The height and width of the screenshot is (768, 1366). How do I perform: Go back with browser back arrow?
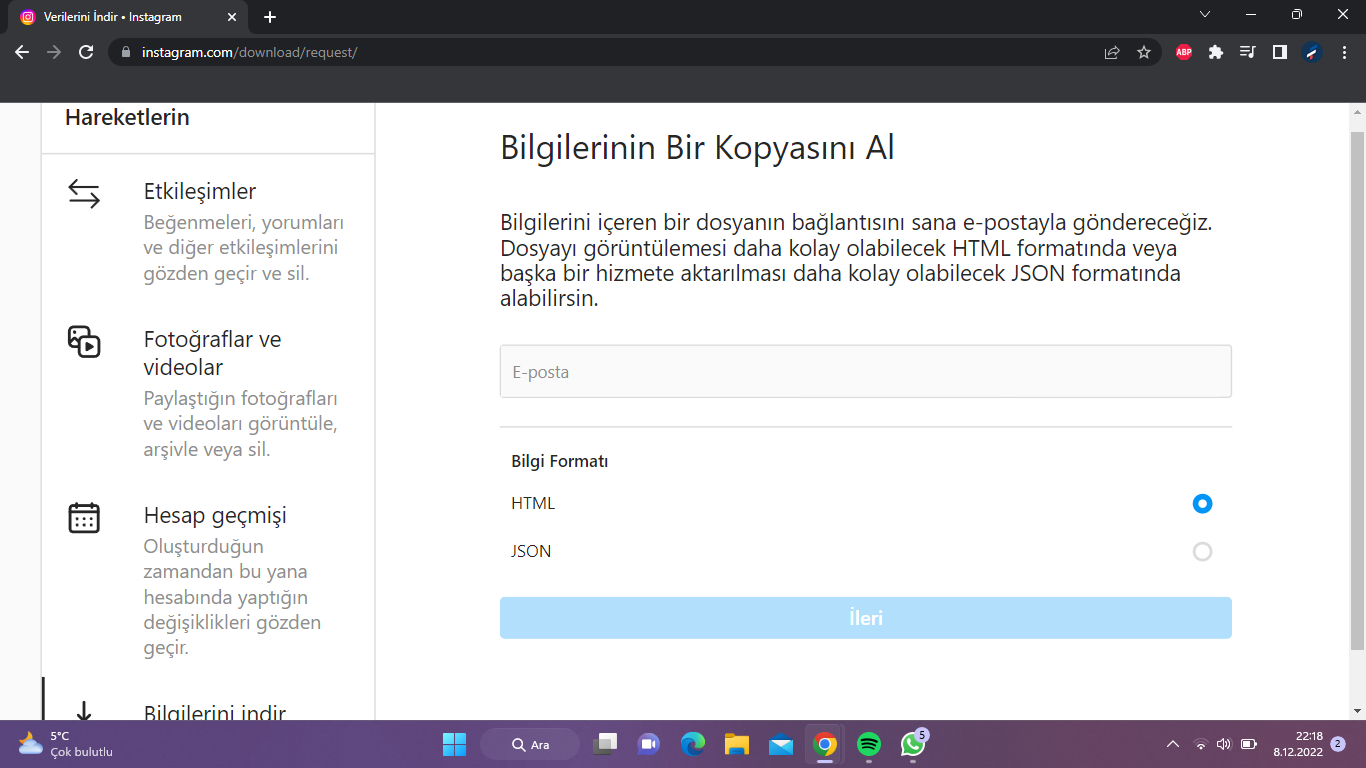tap(22, 52)
